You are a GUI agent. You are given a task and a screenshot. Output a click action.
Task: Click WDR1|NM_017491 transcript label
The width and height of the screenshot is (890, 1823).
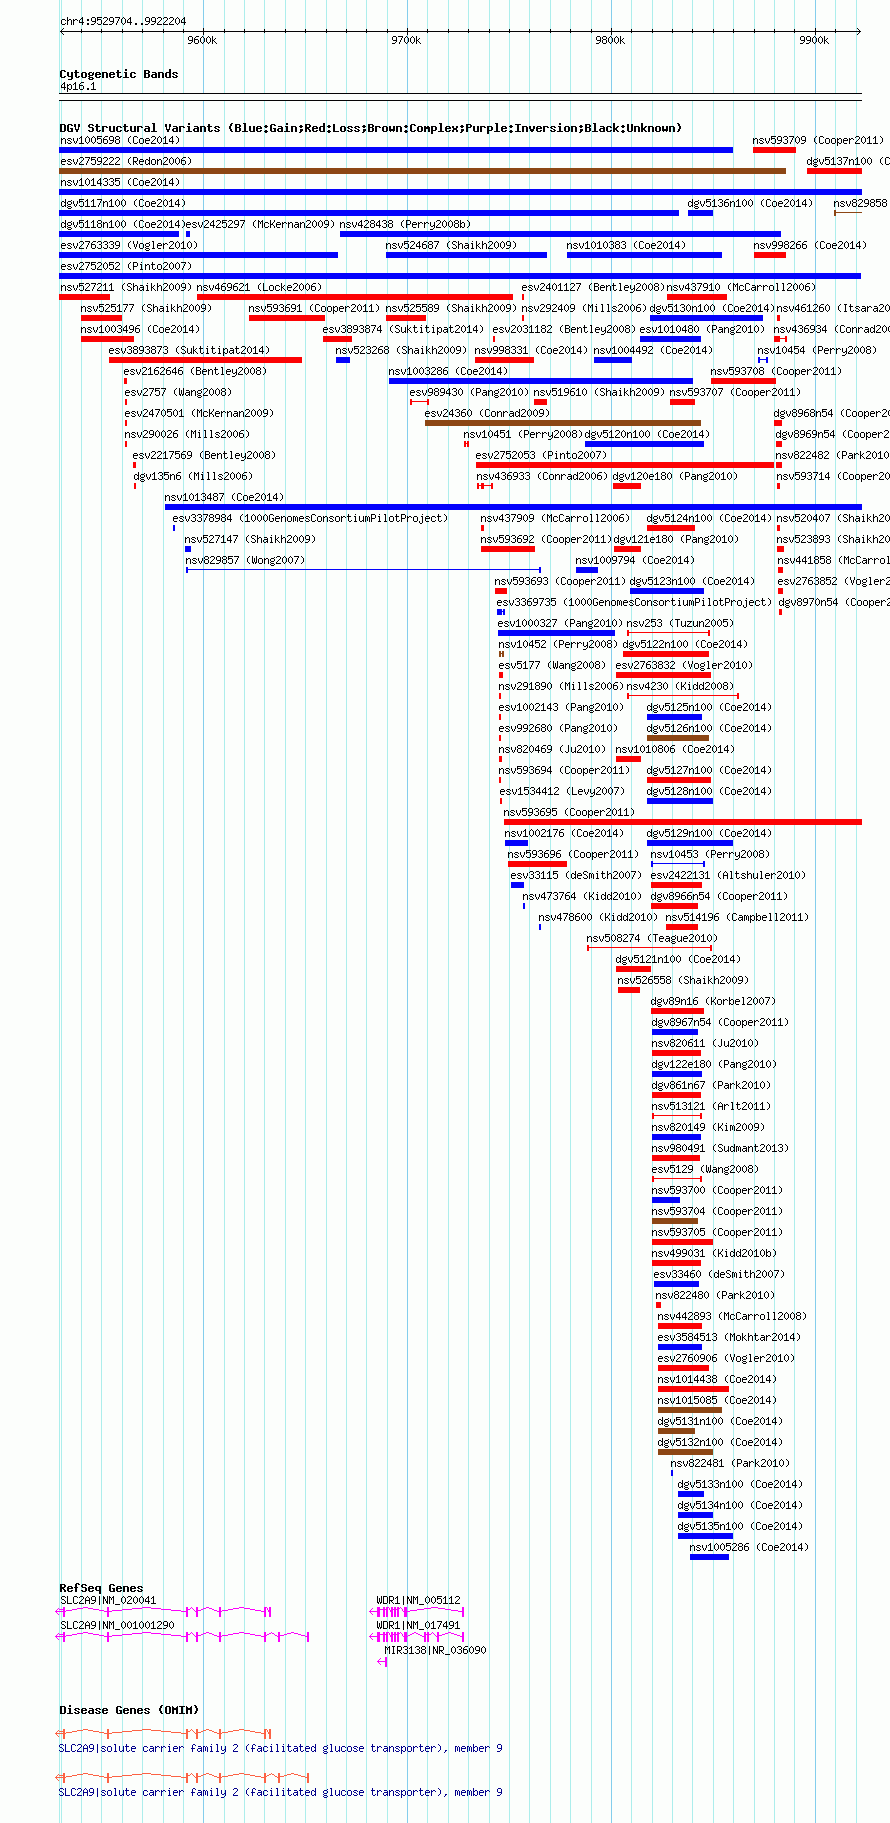pyautogui.click(x=418, y=1625)
